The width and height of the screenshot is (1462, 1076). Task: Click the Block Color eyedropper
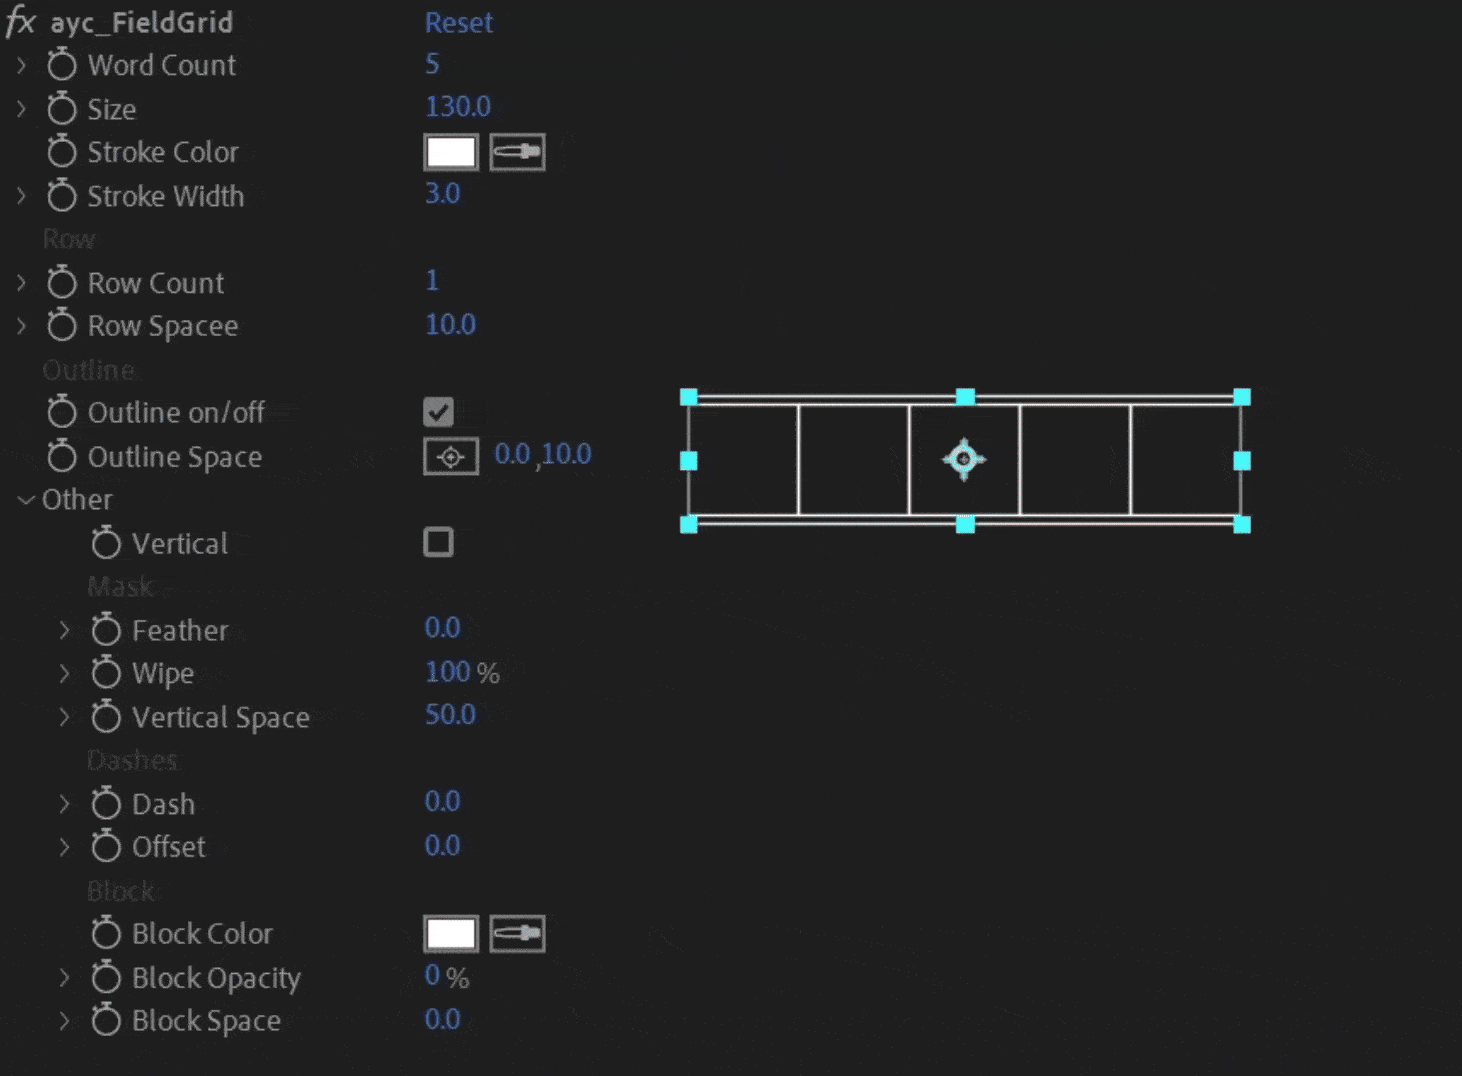click(x=517, y=934)
